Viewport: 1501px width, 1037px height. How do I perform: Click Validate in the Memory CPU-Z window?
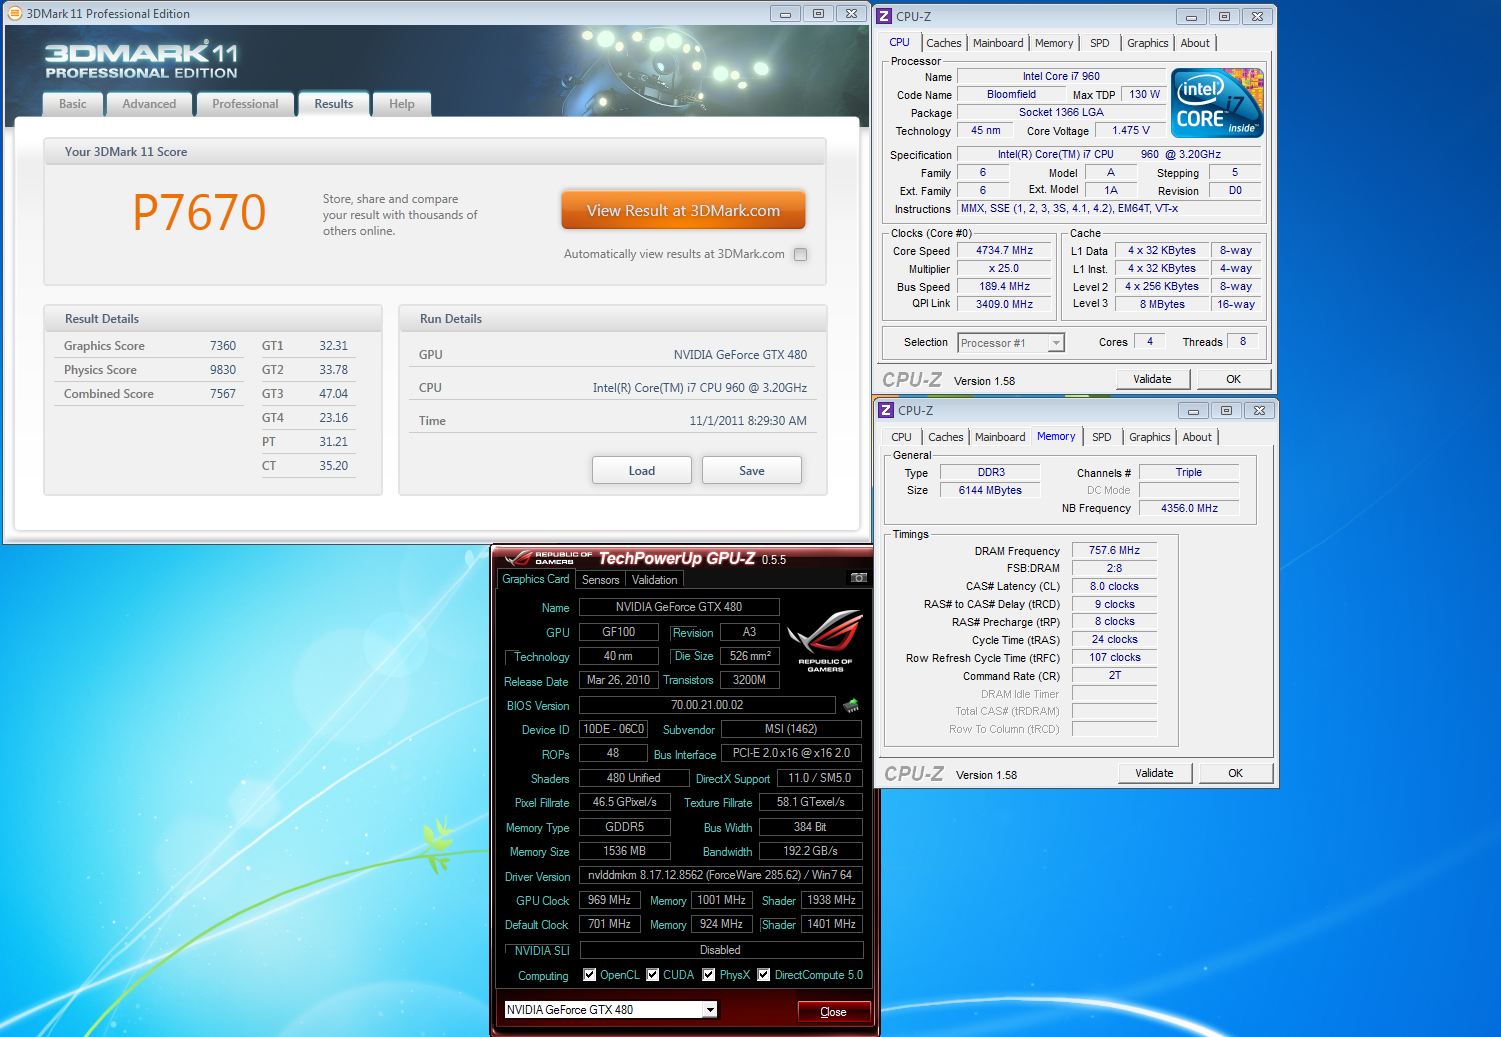[1154, 773]
